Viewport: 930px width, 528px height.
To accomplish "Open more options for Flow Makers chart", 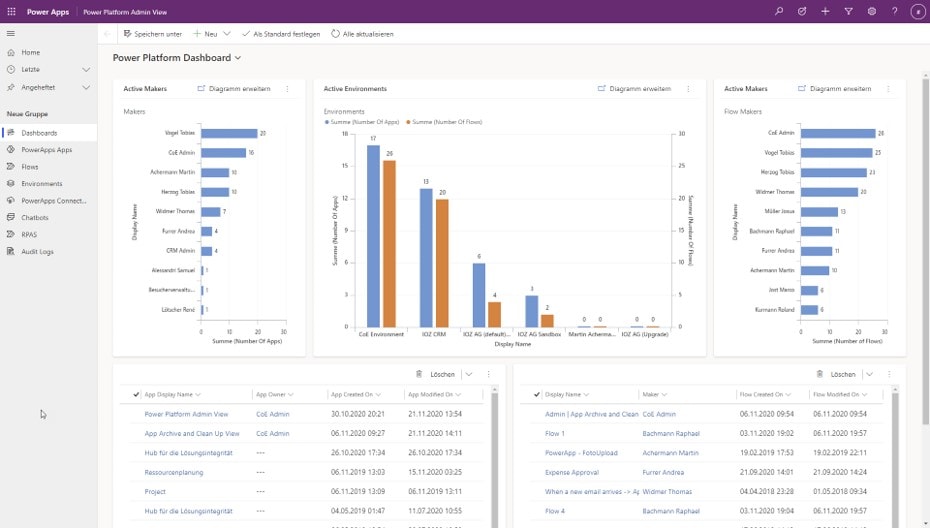I will point(888,88).
